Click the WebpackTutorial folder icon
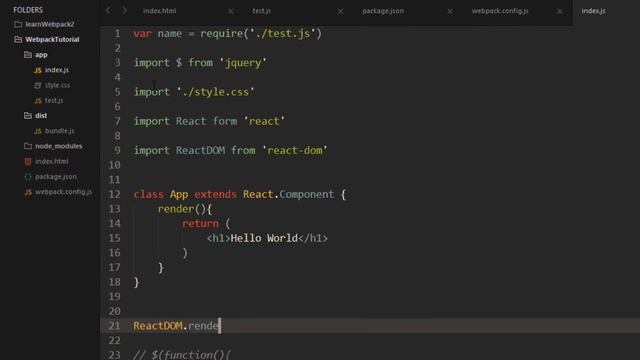This screenshot has height=360, width=640. [x=18, y=39]
